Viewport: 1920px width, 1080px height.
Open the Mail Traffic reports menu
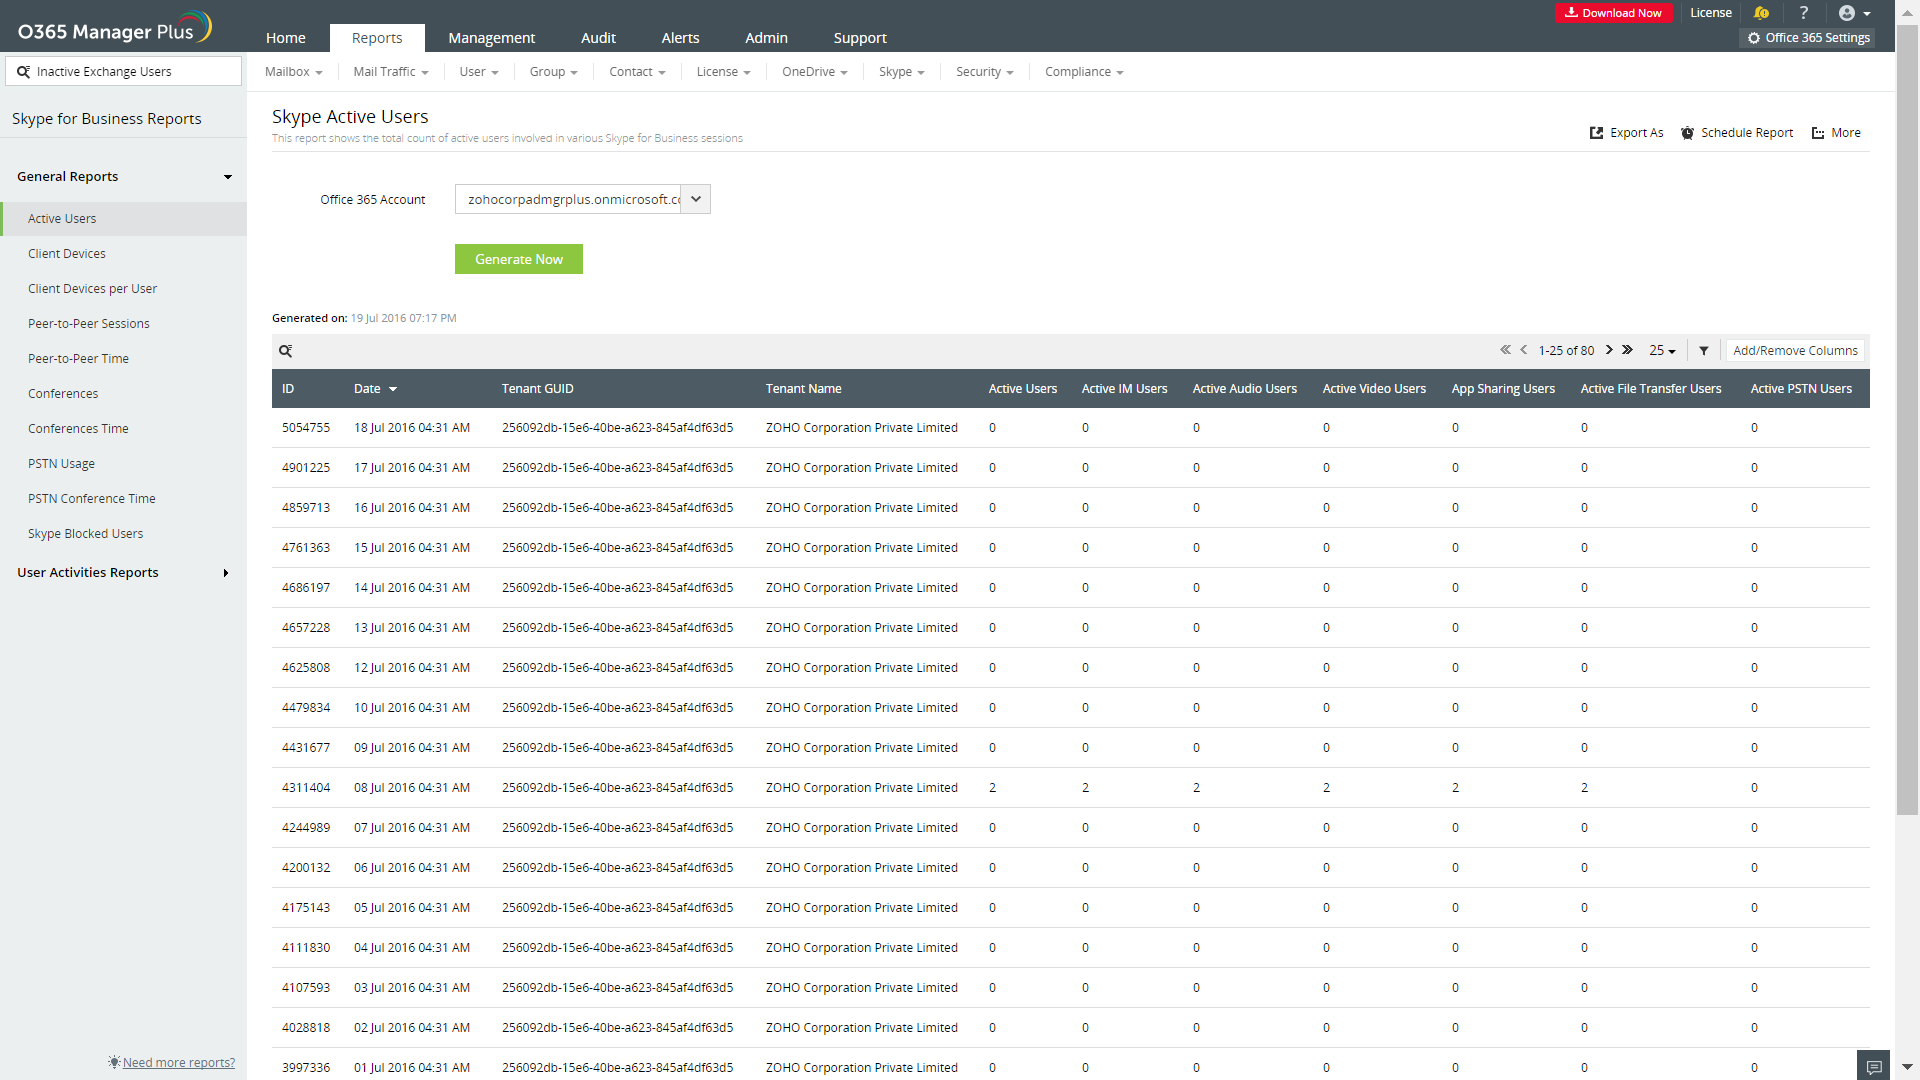[390, 72]
